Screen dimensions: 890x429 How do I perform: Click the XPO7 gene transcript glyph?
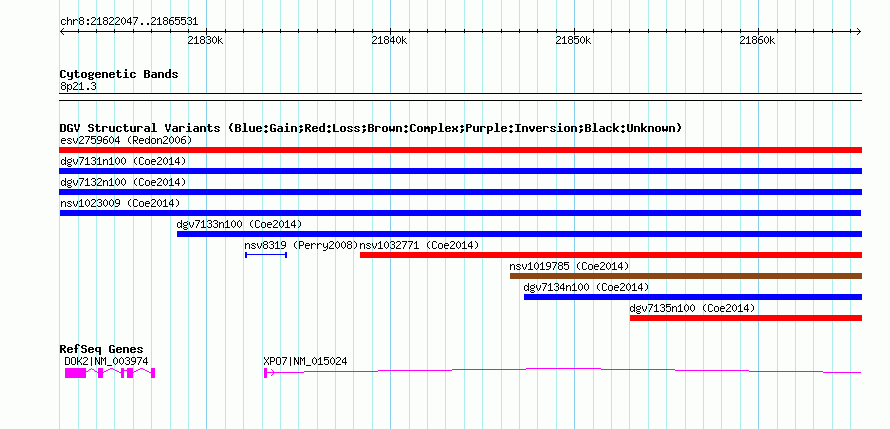562,372
